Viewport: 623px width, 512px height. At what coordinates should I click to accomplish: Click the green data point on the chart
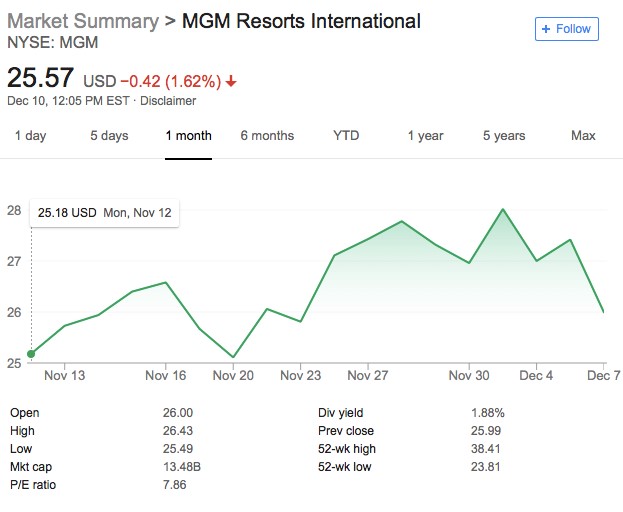pos(31,353)
